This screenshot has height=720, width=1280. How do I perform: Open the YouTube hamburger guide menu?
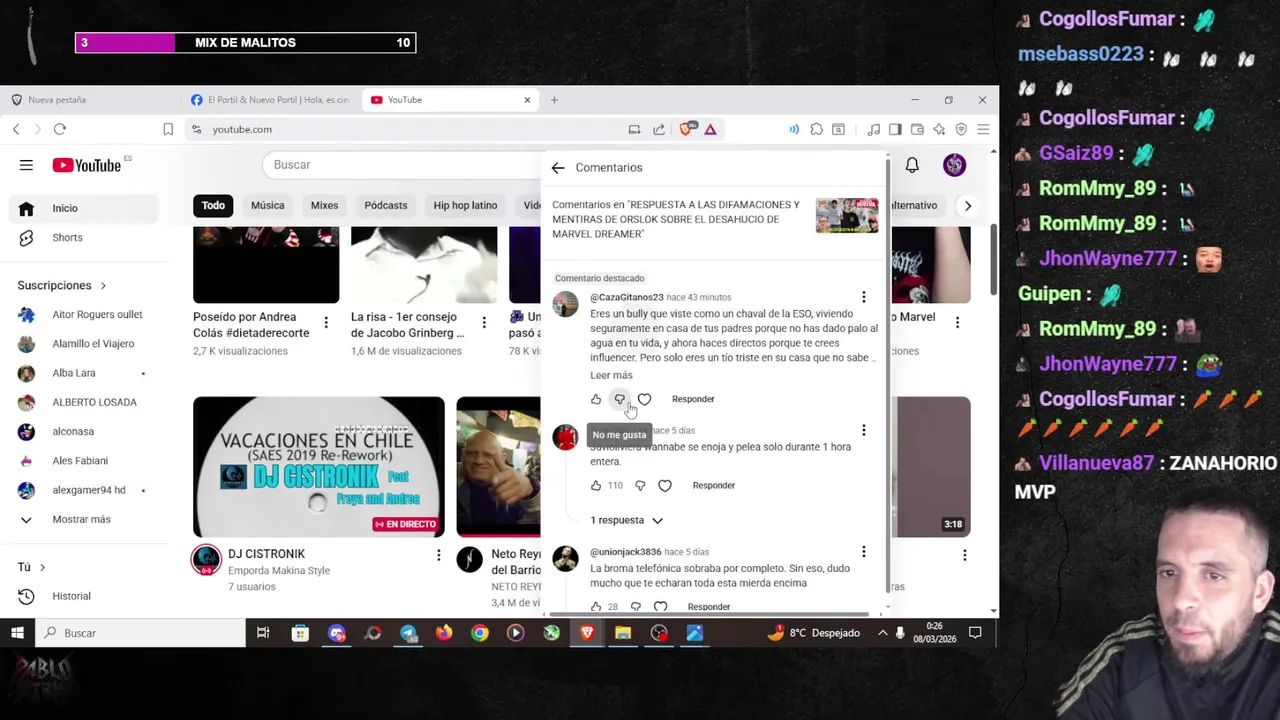(x=26, y=165)
